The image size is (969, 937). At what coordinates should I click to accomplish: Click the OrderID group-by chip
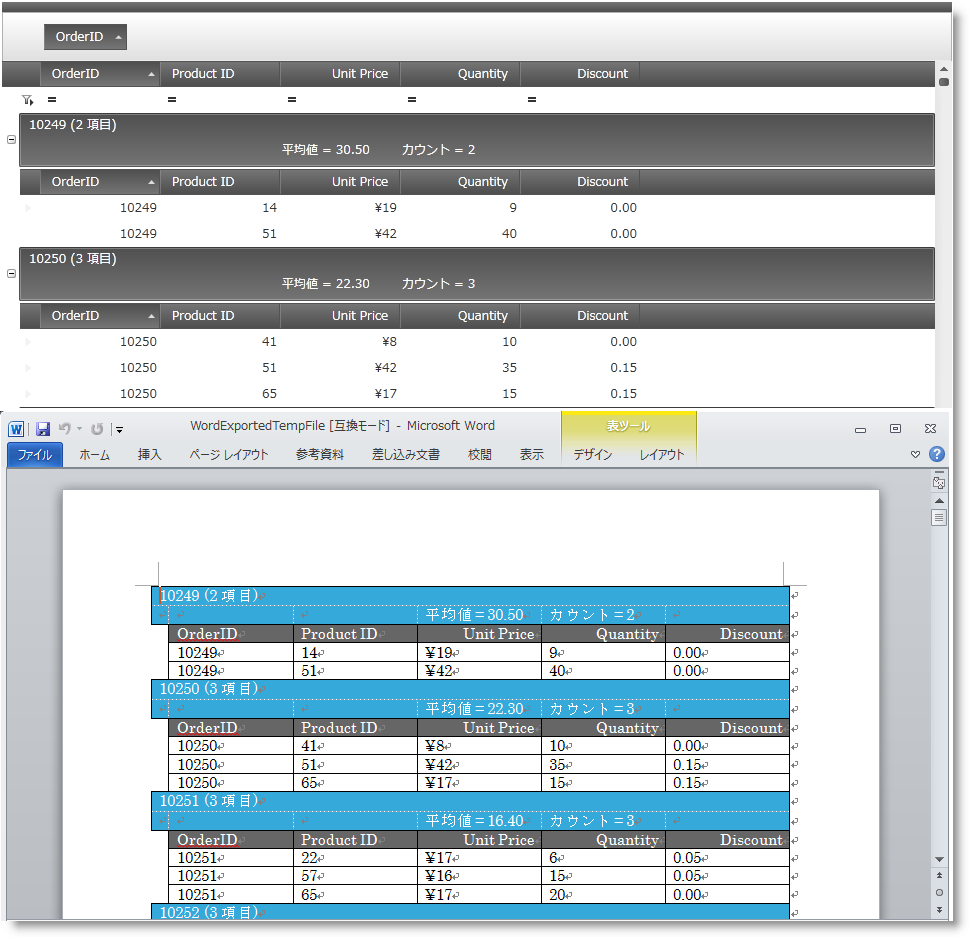(x=85, y=37)
